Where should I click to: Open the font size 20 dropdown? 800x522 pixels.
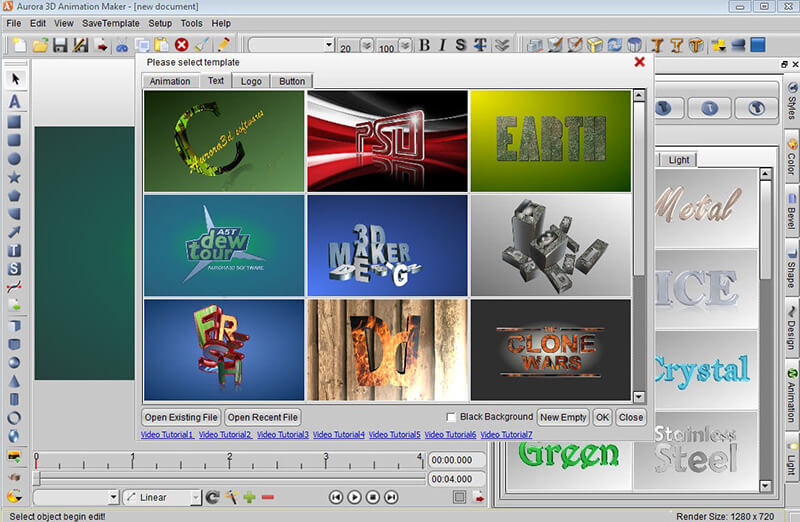point(367,45)
